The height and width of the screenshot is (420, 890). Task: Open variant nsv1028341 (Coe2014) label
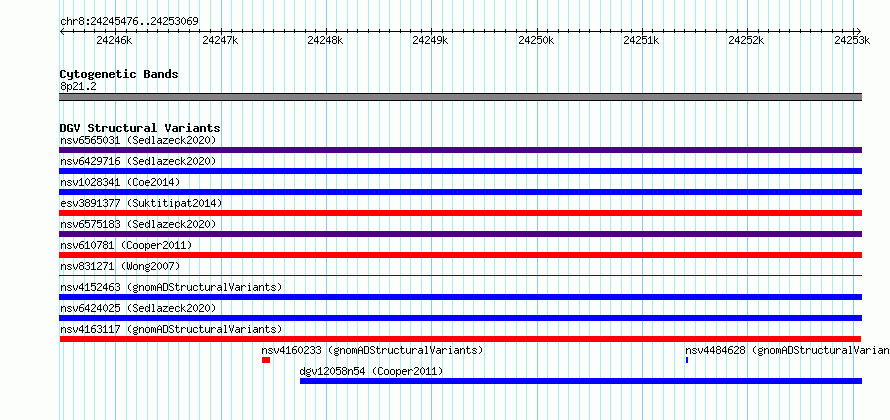[120, 182]
